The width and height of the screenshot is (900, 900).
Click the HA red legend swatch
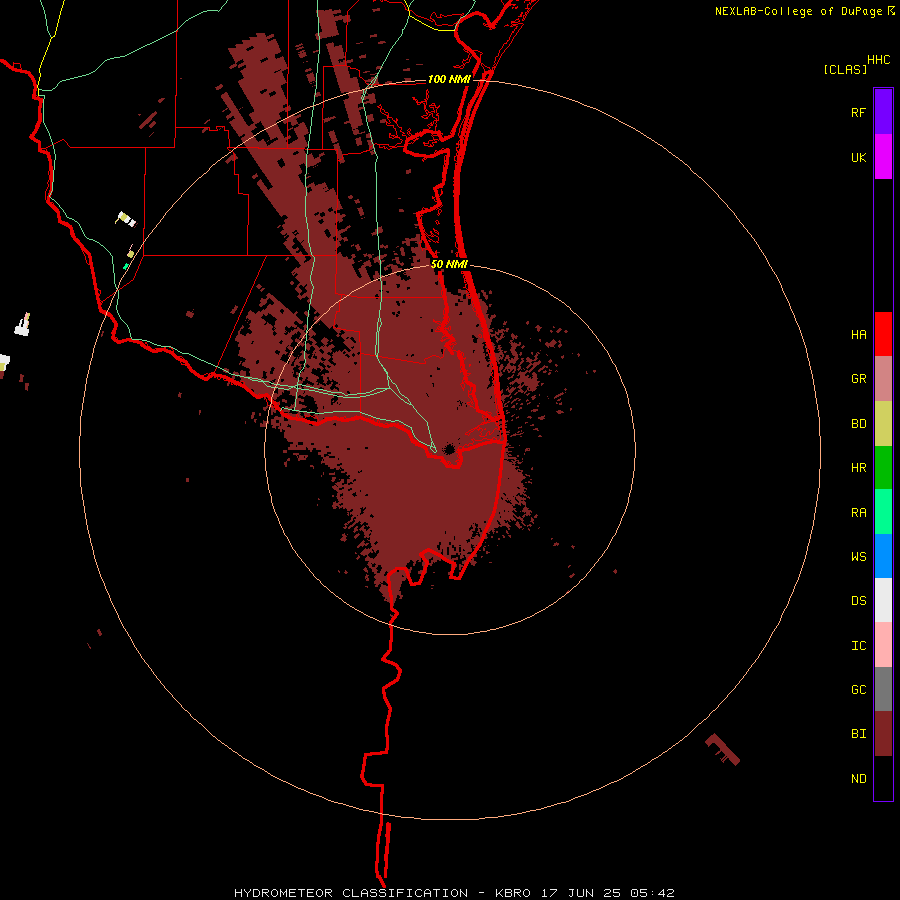point(883,334)
